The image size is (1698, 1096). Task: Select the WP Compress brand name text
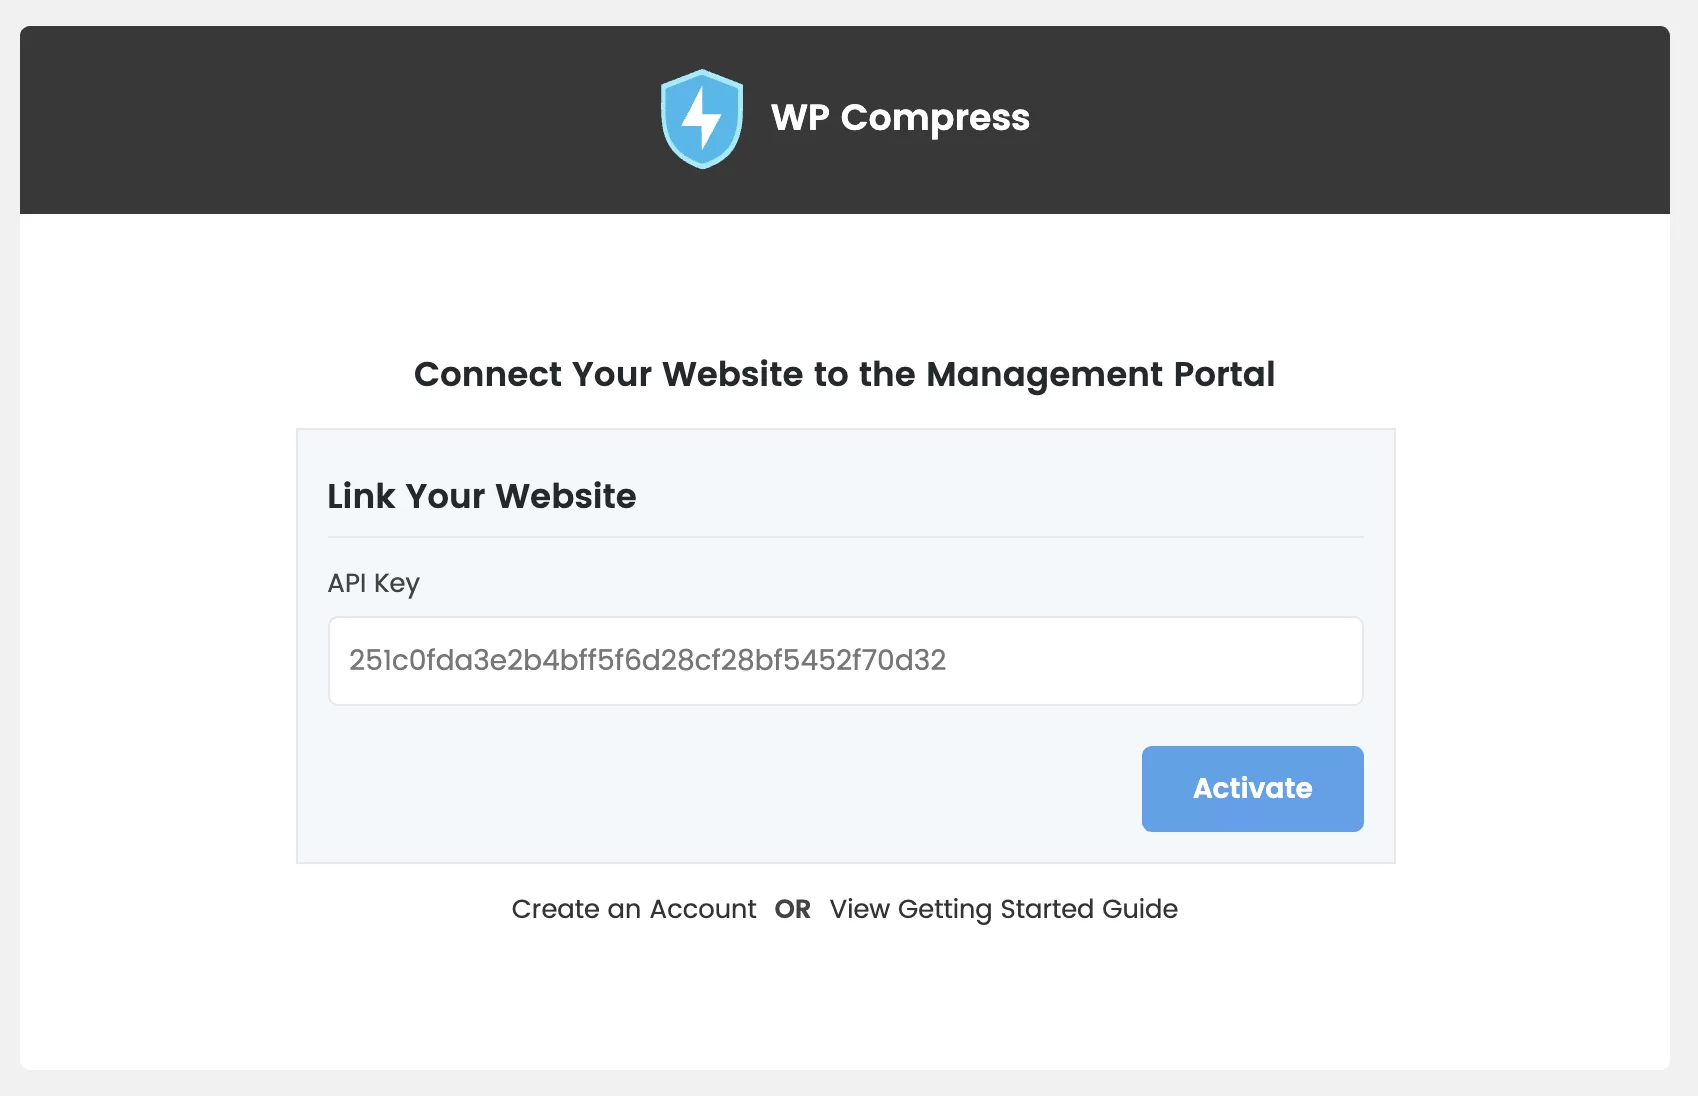coord(900,118)
